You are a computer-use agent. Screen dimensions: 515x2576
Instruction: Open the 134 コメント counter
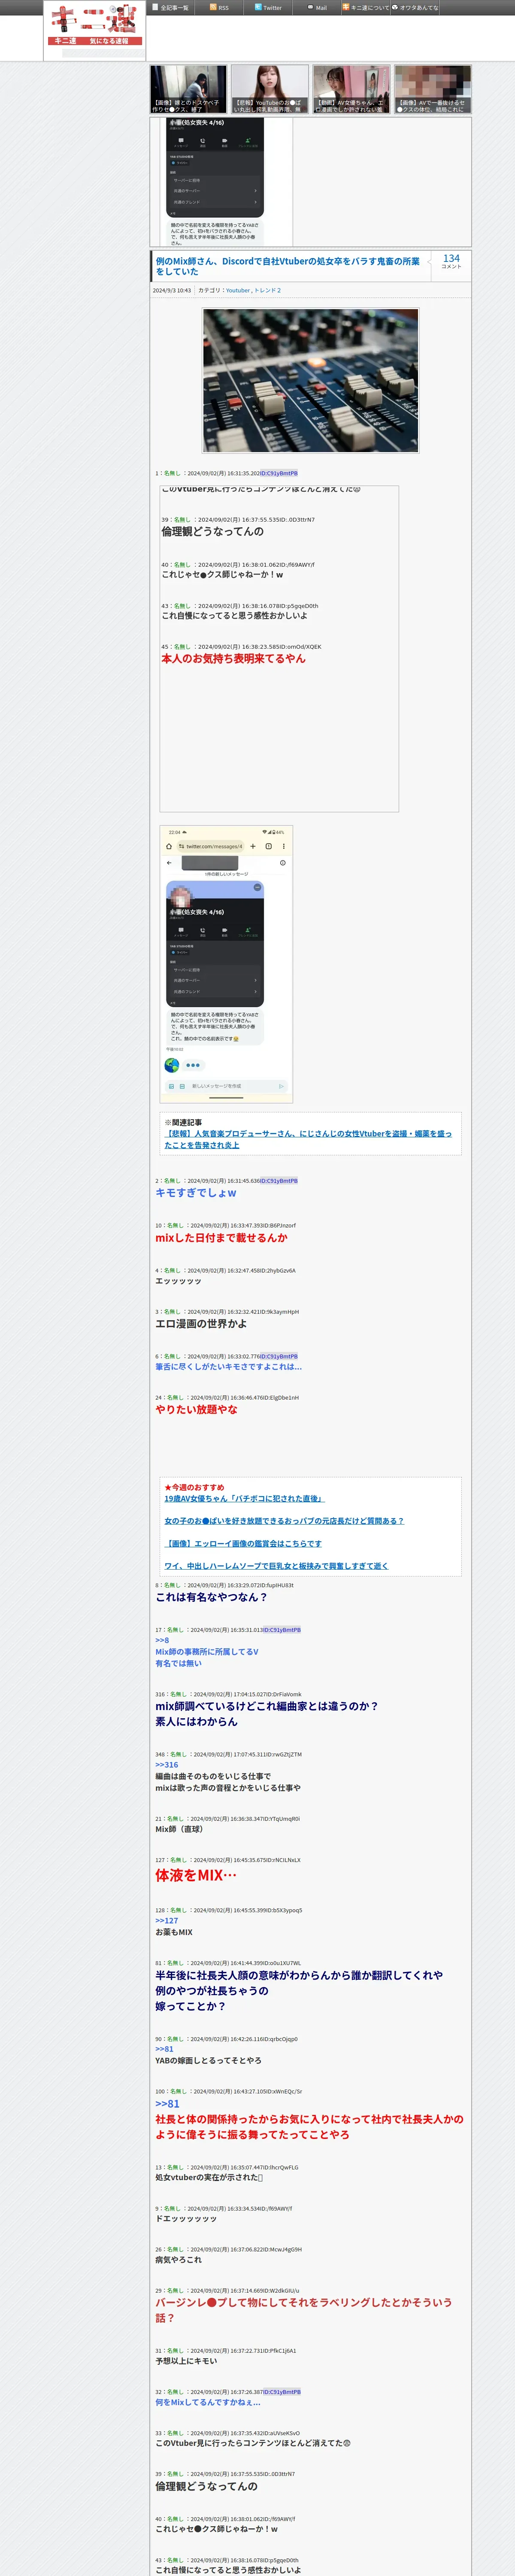point(451,261)
